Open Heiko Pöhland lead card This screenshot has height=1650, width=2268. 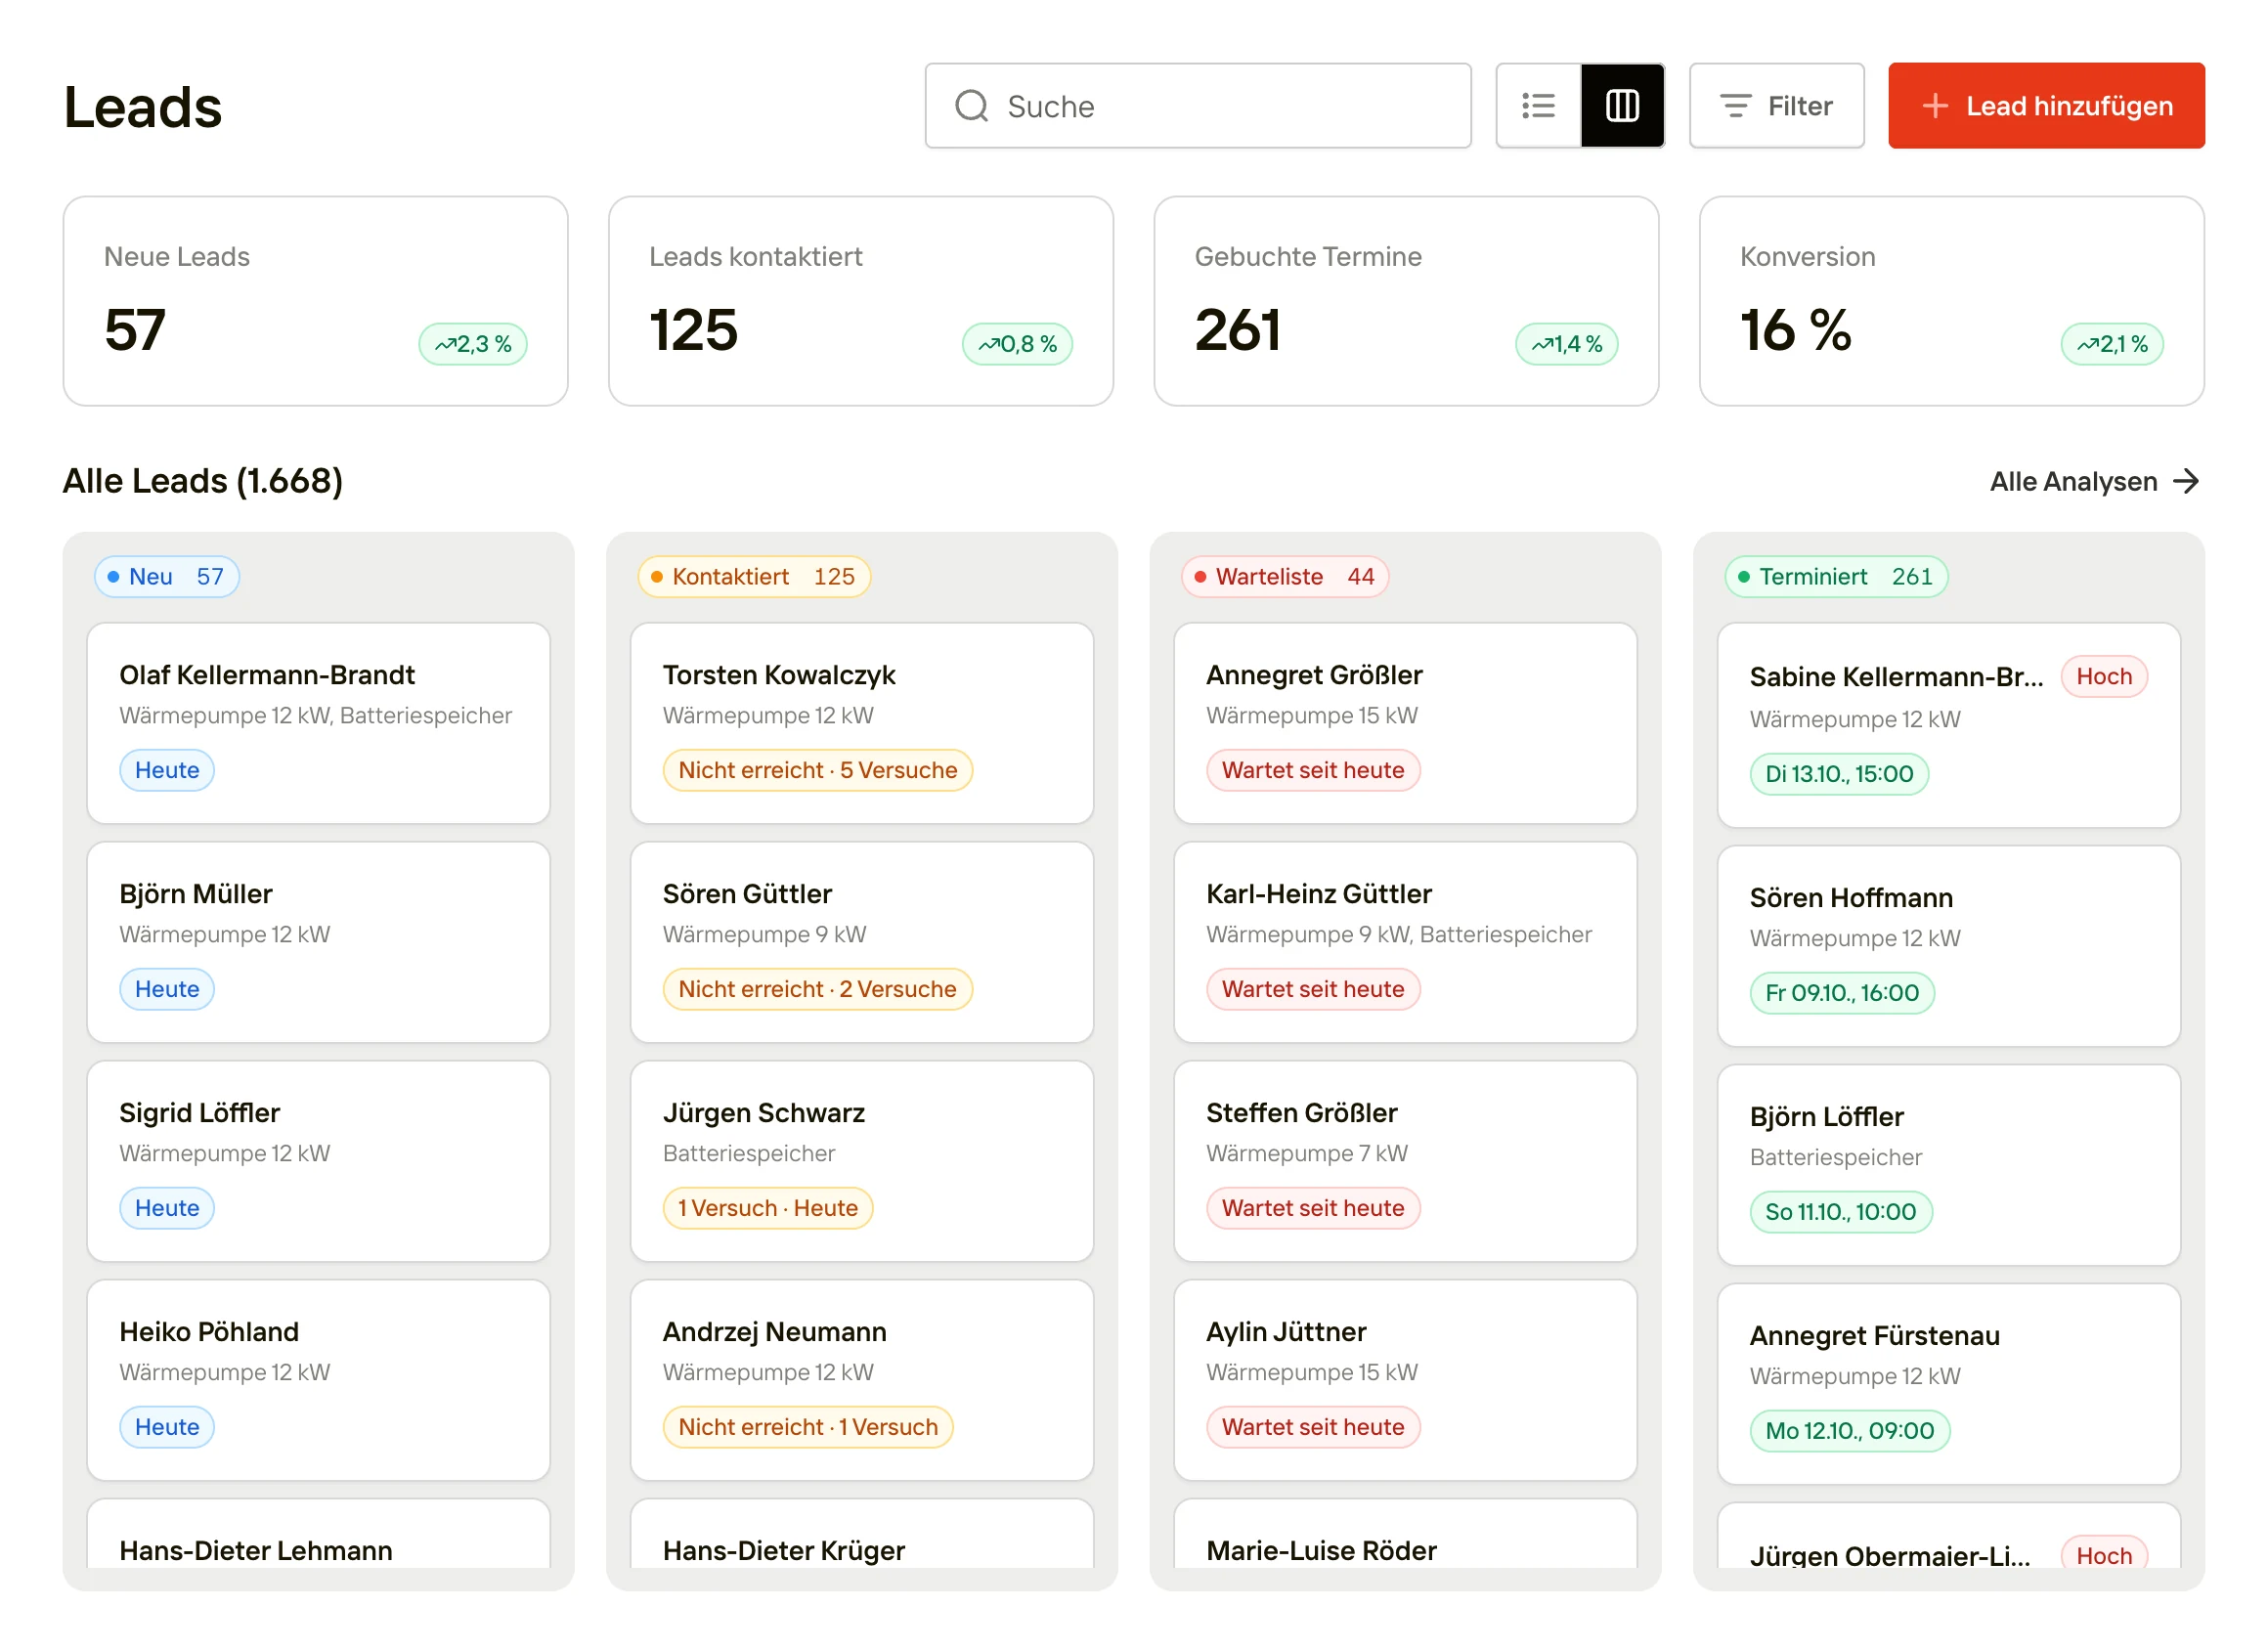tap(319, 1381)
